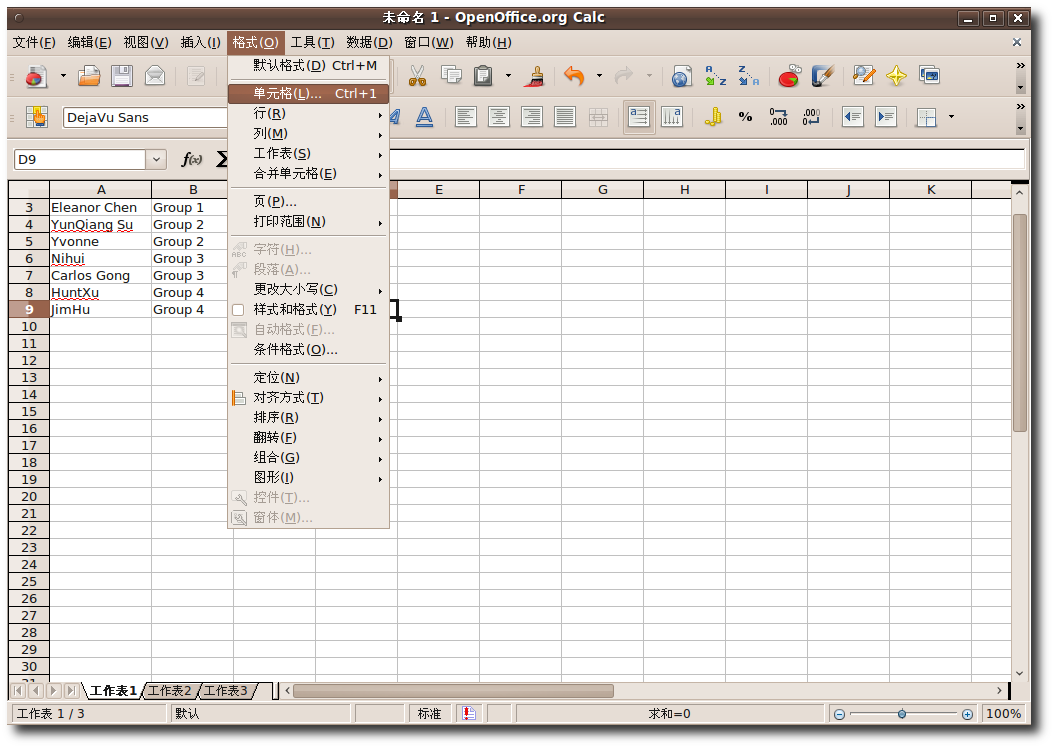
Task: Open 条件格式(O)... menu entry
Action: click(x=309, y=350)
